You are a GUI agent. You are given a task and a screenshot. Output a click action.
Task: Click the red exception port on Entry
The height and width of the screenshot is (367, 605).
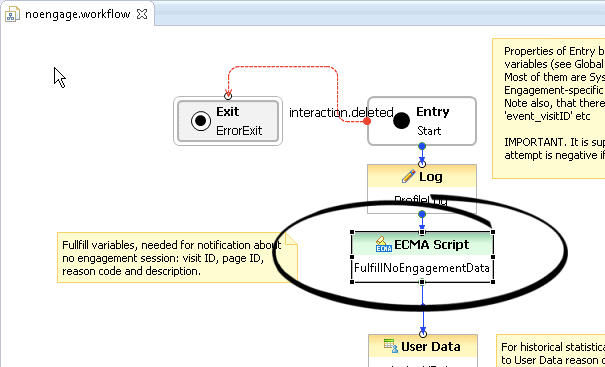367,121
